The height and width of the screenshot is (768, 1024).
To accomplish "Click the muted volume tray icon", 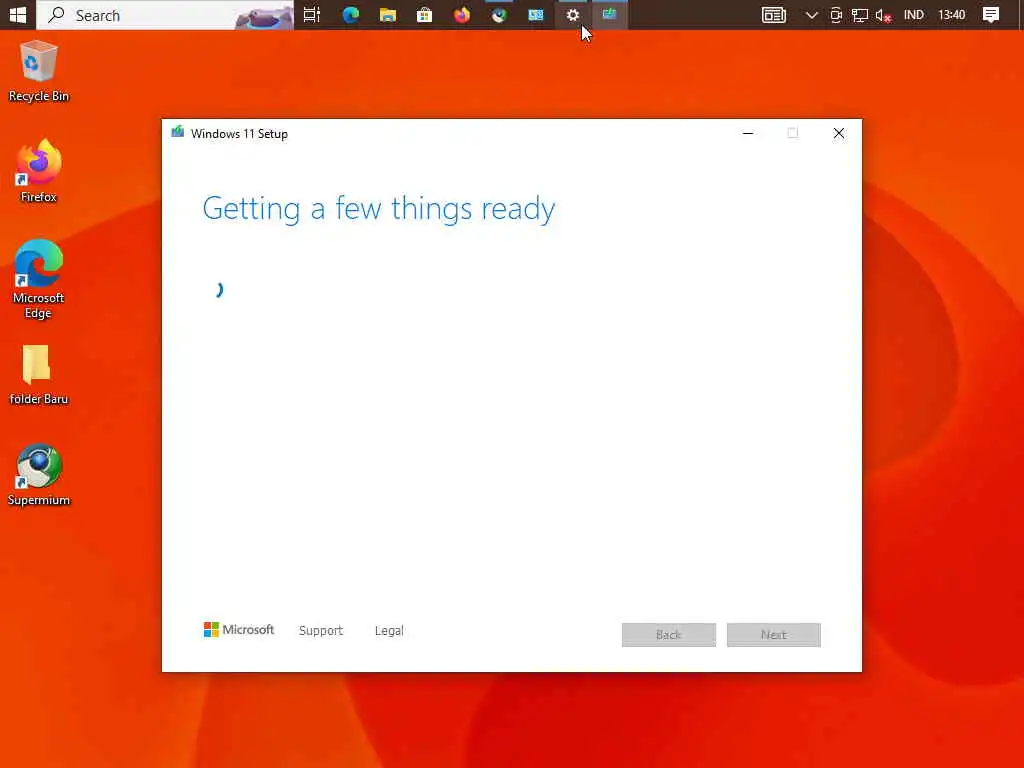I will pyautogui.click(x=883, y=15).
